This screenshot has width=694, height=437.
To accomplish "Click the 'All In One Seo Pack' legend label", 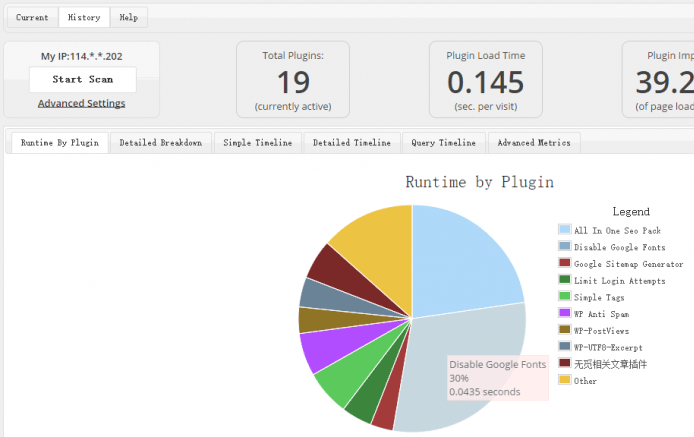I will pos(617,231).
